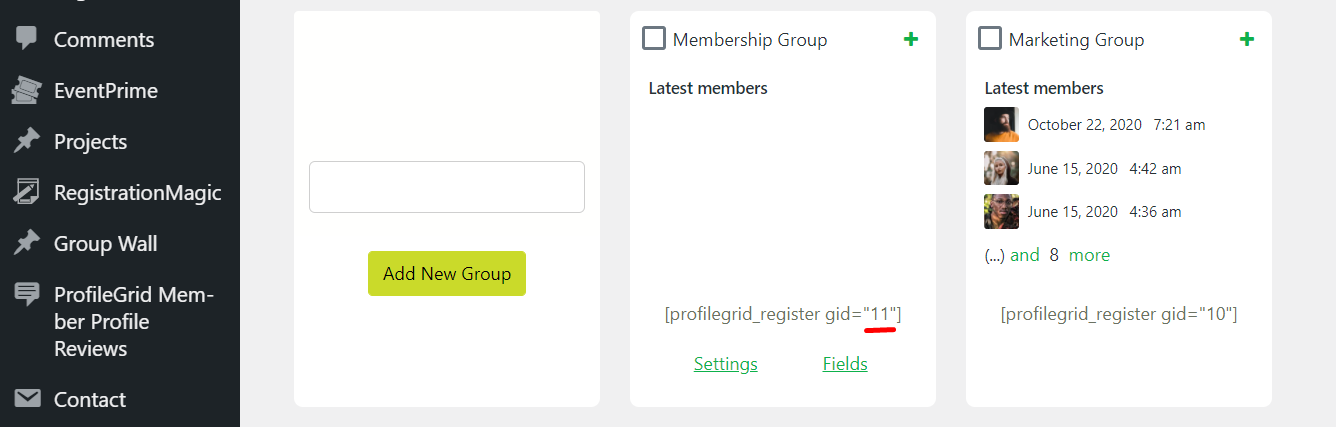
Task: Check the Marketing Group checkbox
Action: (990, 38)
